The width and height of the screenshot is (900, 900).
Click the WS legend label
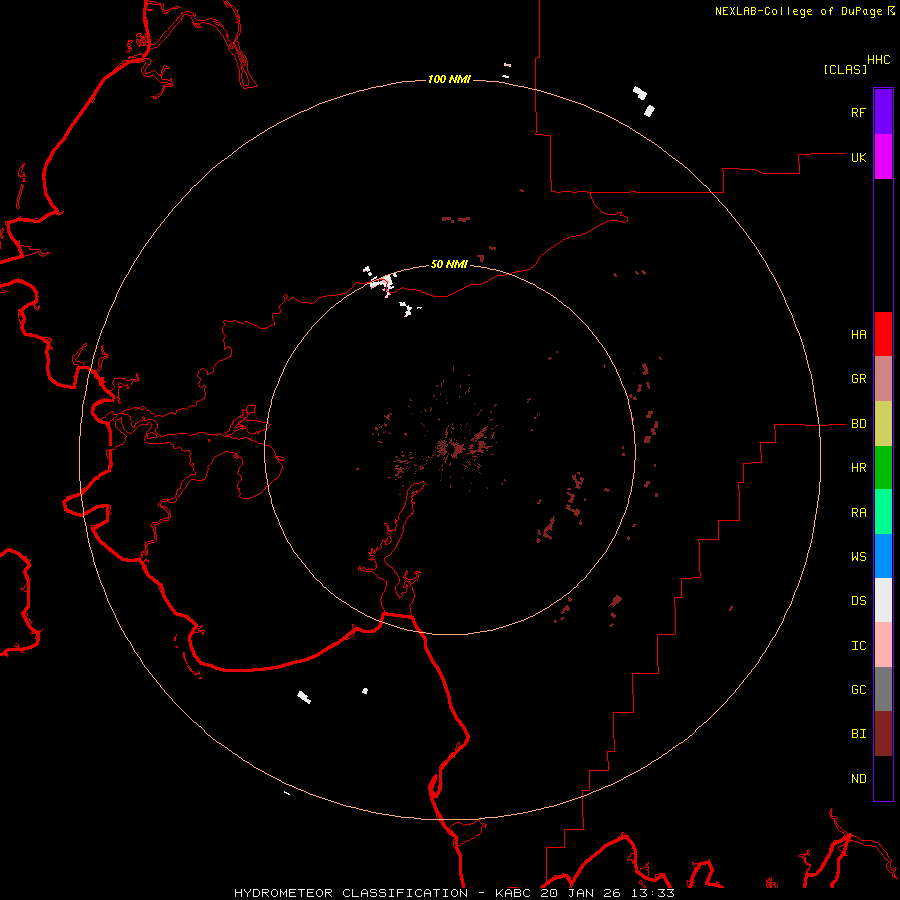[x=858, y=557]
